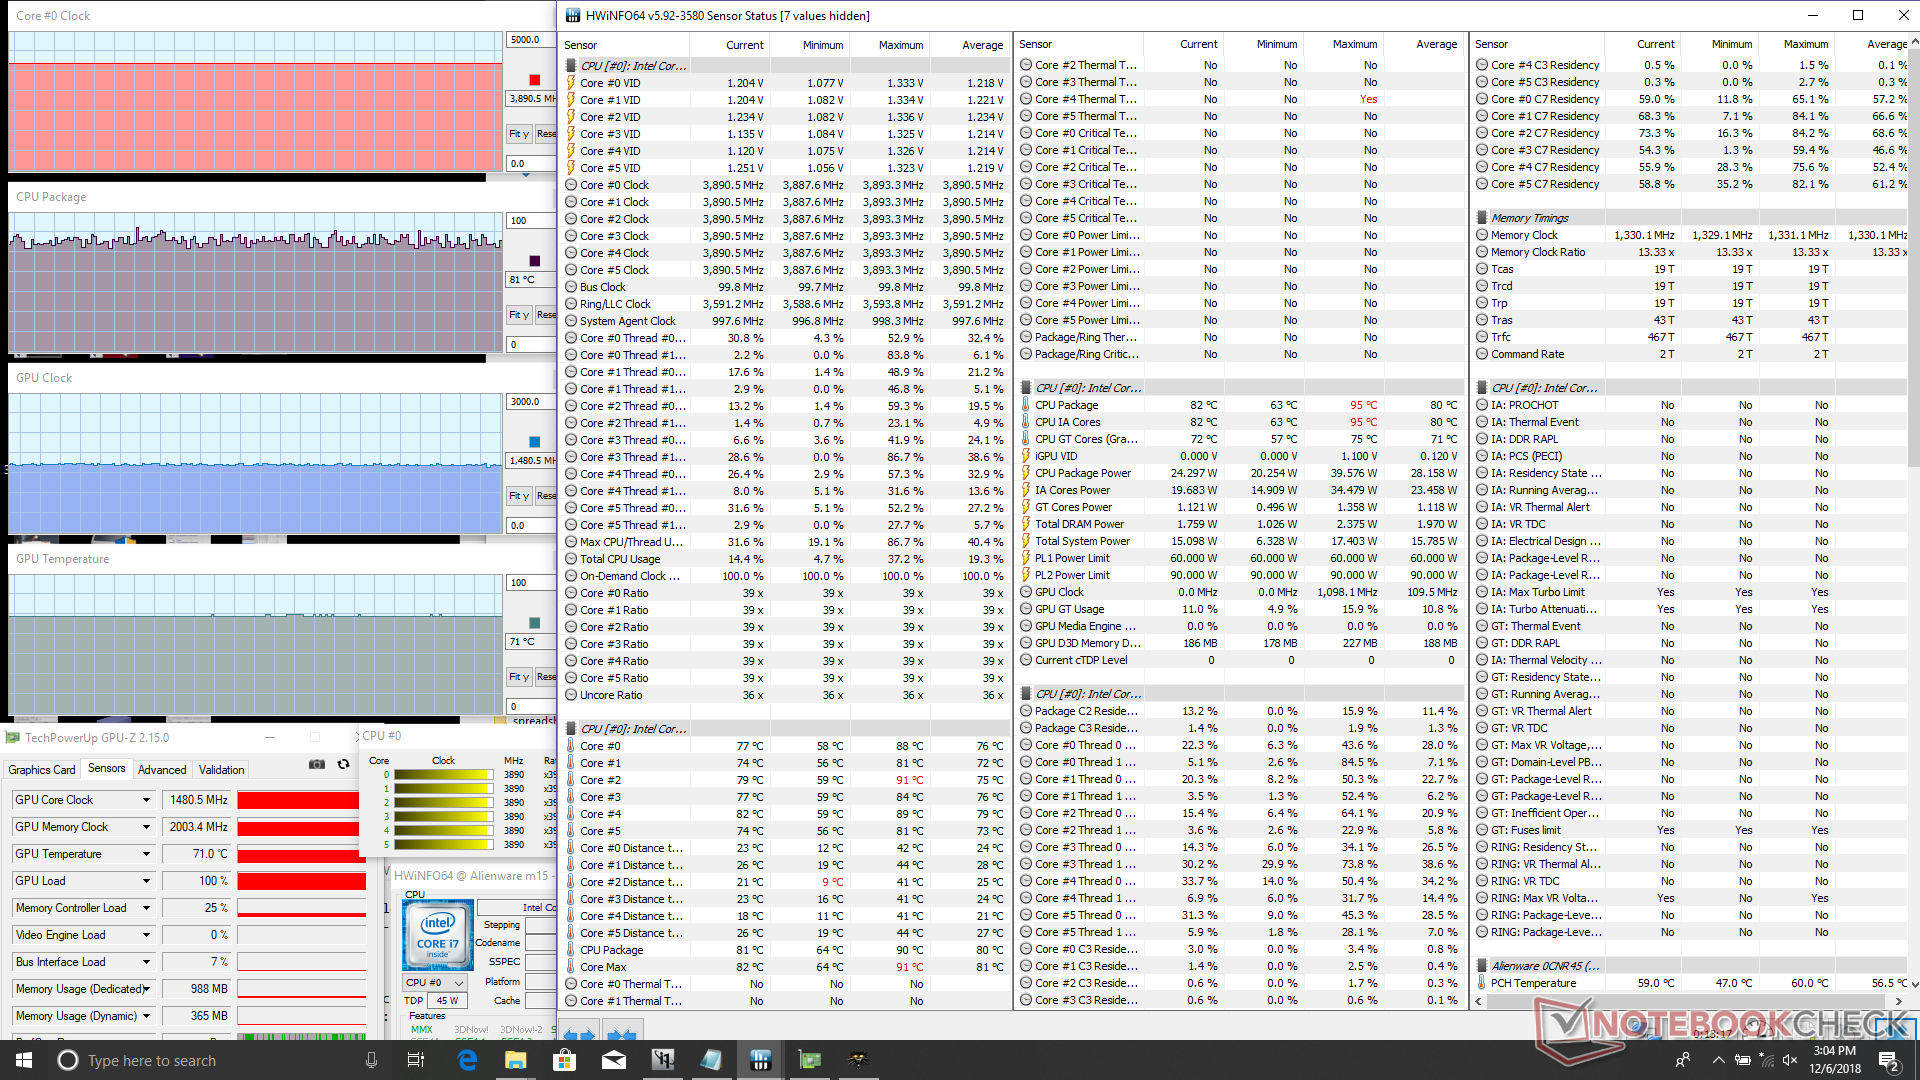Open Memory Controller Load dropdown
This screenshot has height=1080, width=1920.
(146, 908)
